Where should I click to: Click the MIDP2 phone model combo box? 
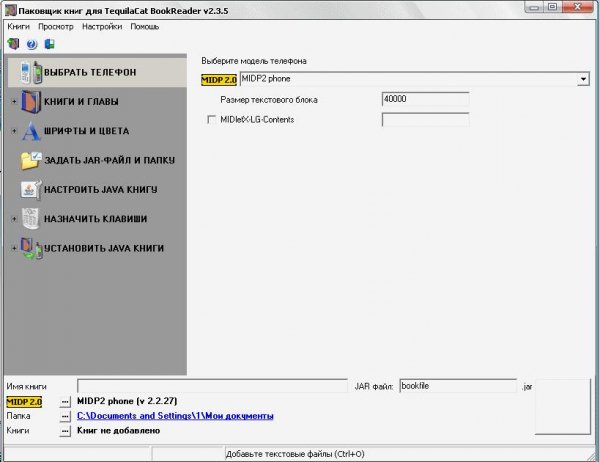pyautogui.click(x=414, y=79)
